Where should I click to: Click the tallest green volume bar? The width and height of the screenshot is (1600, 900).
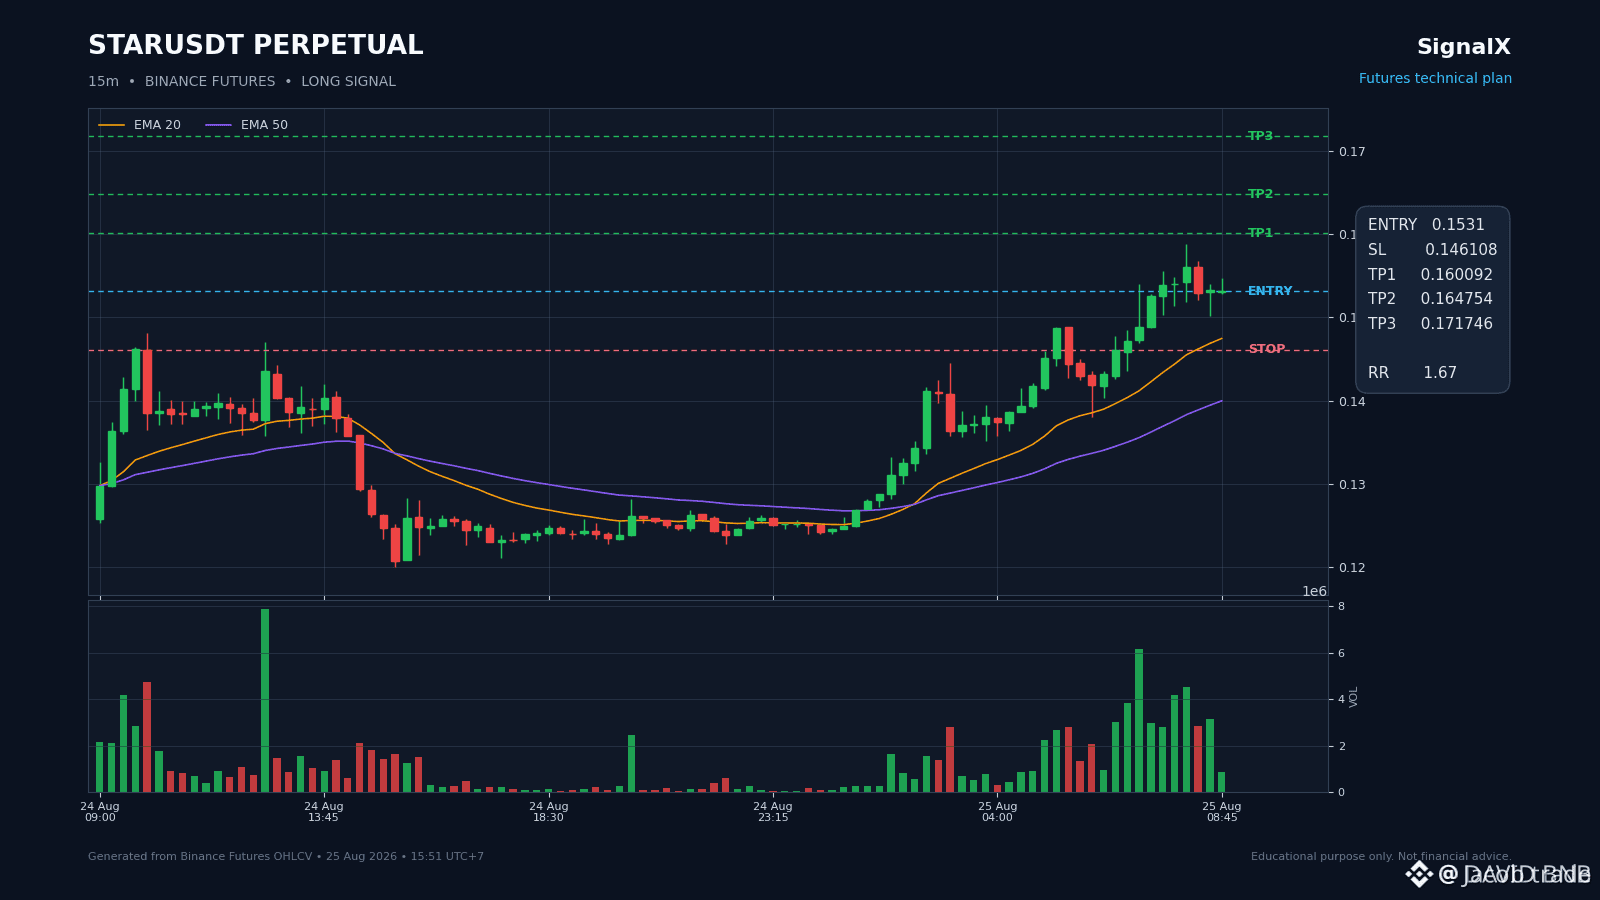click(265, 700)
